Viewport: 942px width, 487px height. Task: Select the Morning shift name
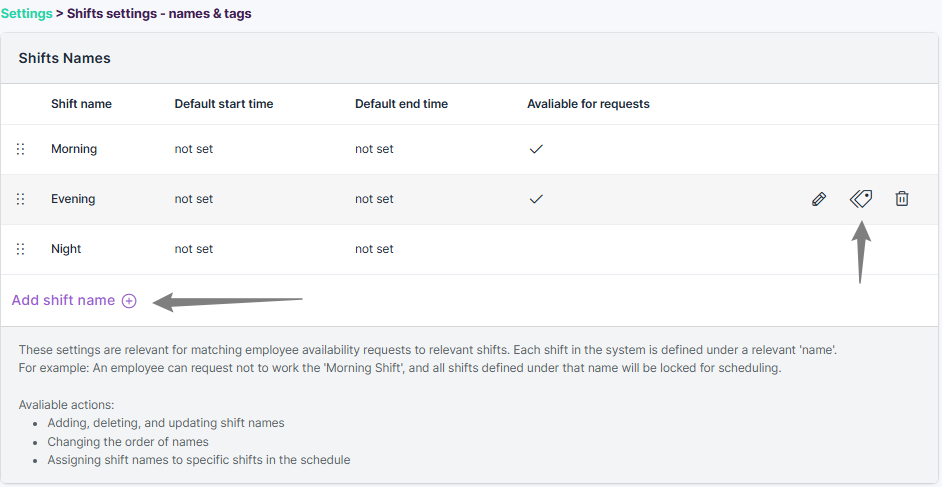click(x=74, y=149)
